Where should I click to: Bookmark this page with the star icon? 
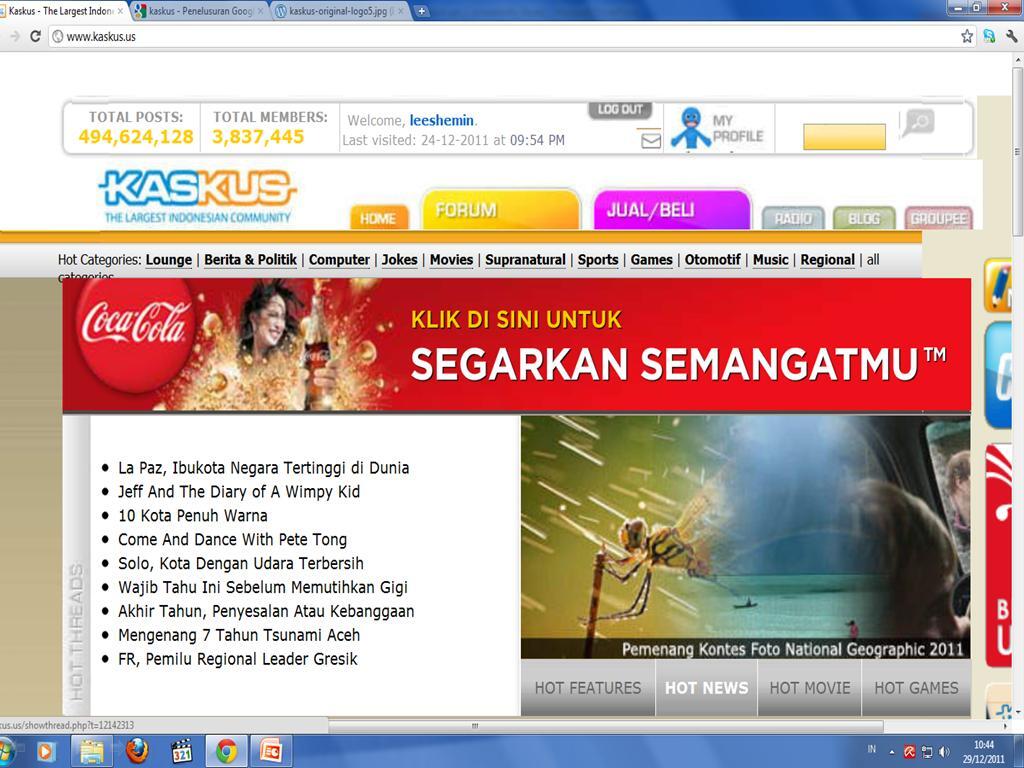[x=967, y=36]
